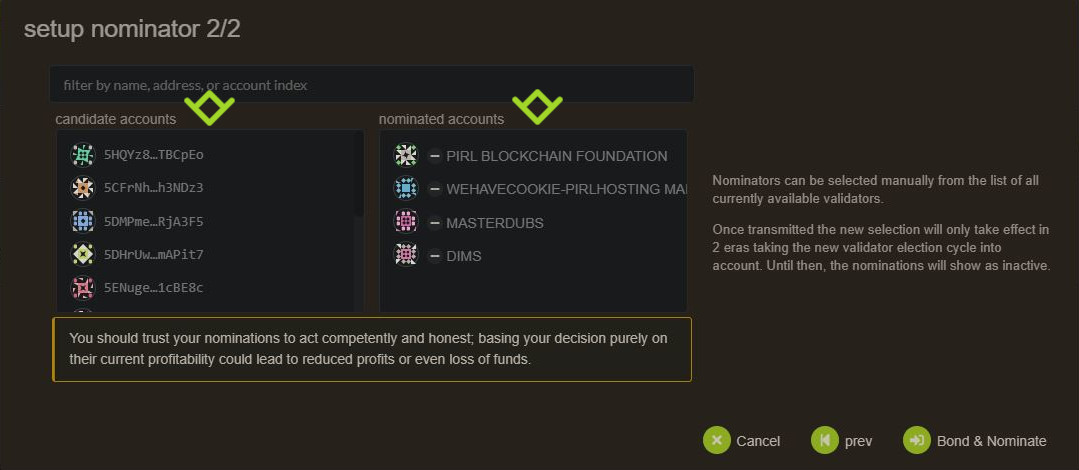Screen dimensions: 1079x470
Task: Focus the filter by name field
Action: 371,85
